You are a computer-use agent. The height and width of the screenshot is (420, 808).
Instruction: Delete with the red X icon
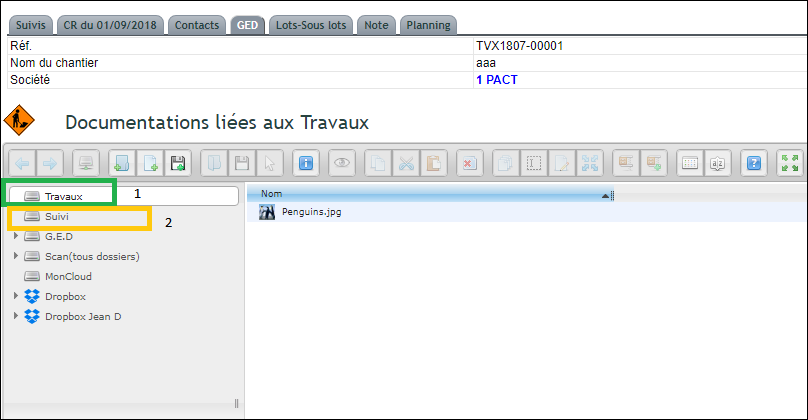pos(469,164)
